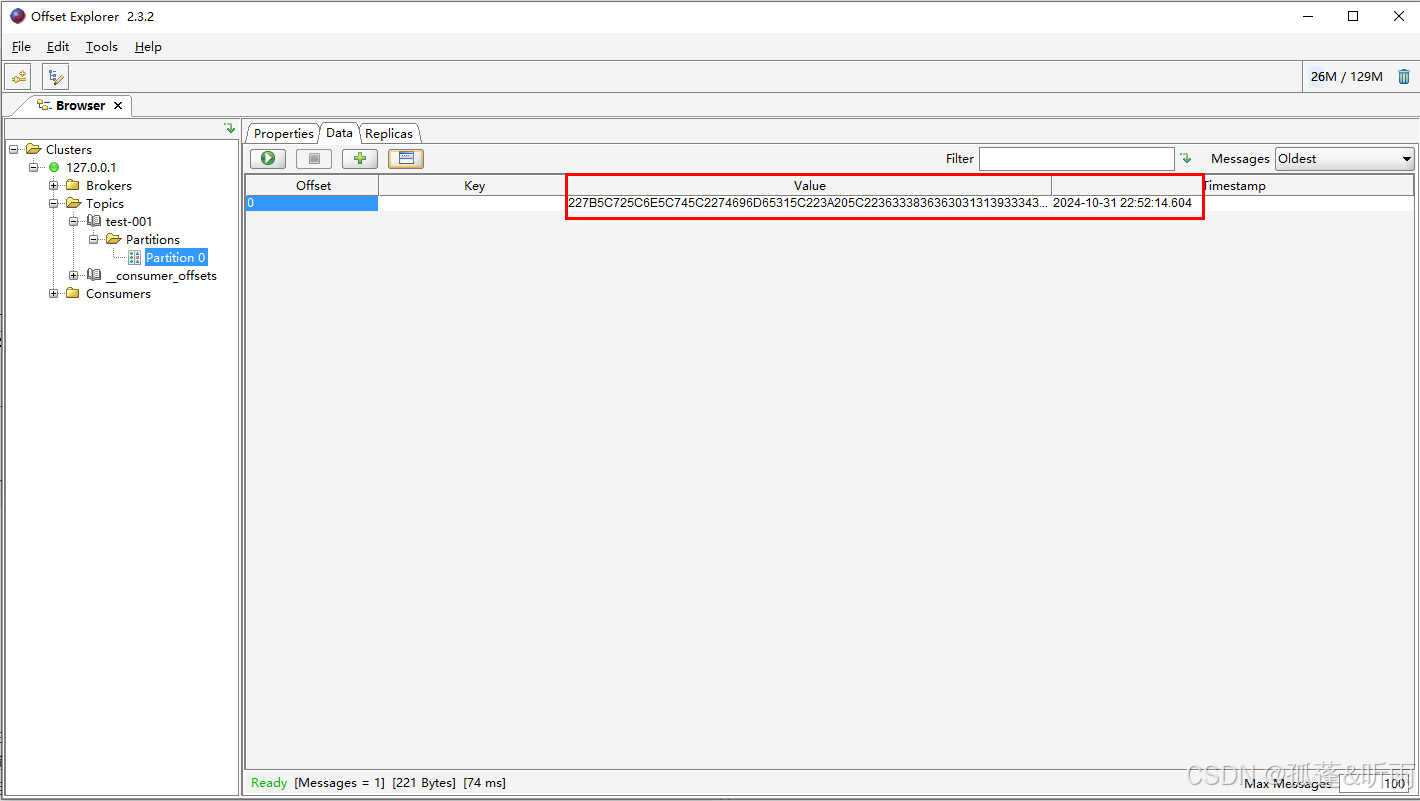Click green status dot of 127.0.0.1
This screenshot has height=801, width=1420.
[54, 167]
